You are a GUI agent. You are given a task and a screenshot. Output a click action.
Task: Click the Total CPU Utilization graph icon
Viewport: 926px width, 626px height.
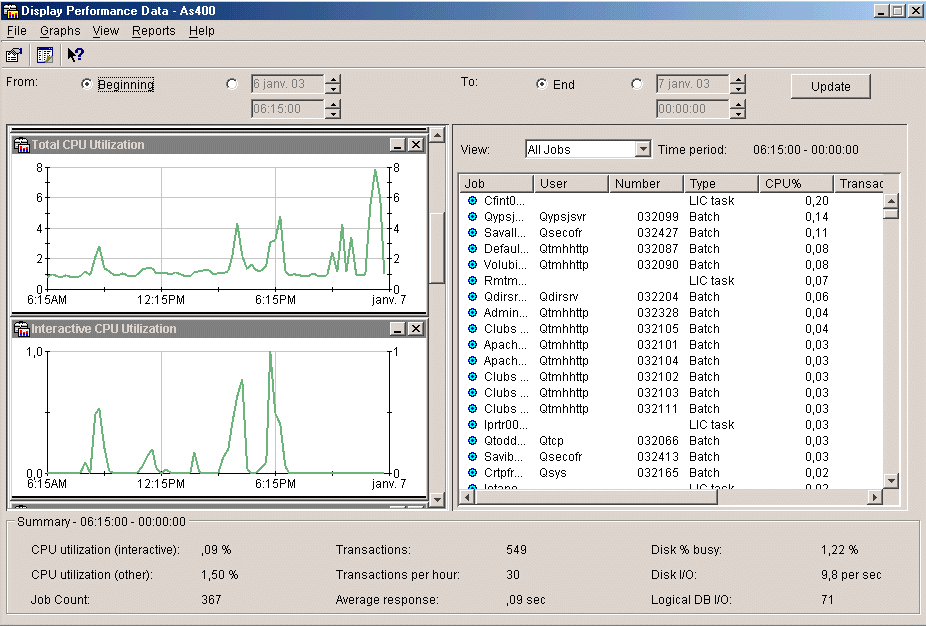[x=21, y=145]
